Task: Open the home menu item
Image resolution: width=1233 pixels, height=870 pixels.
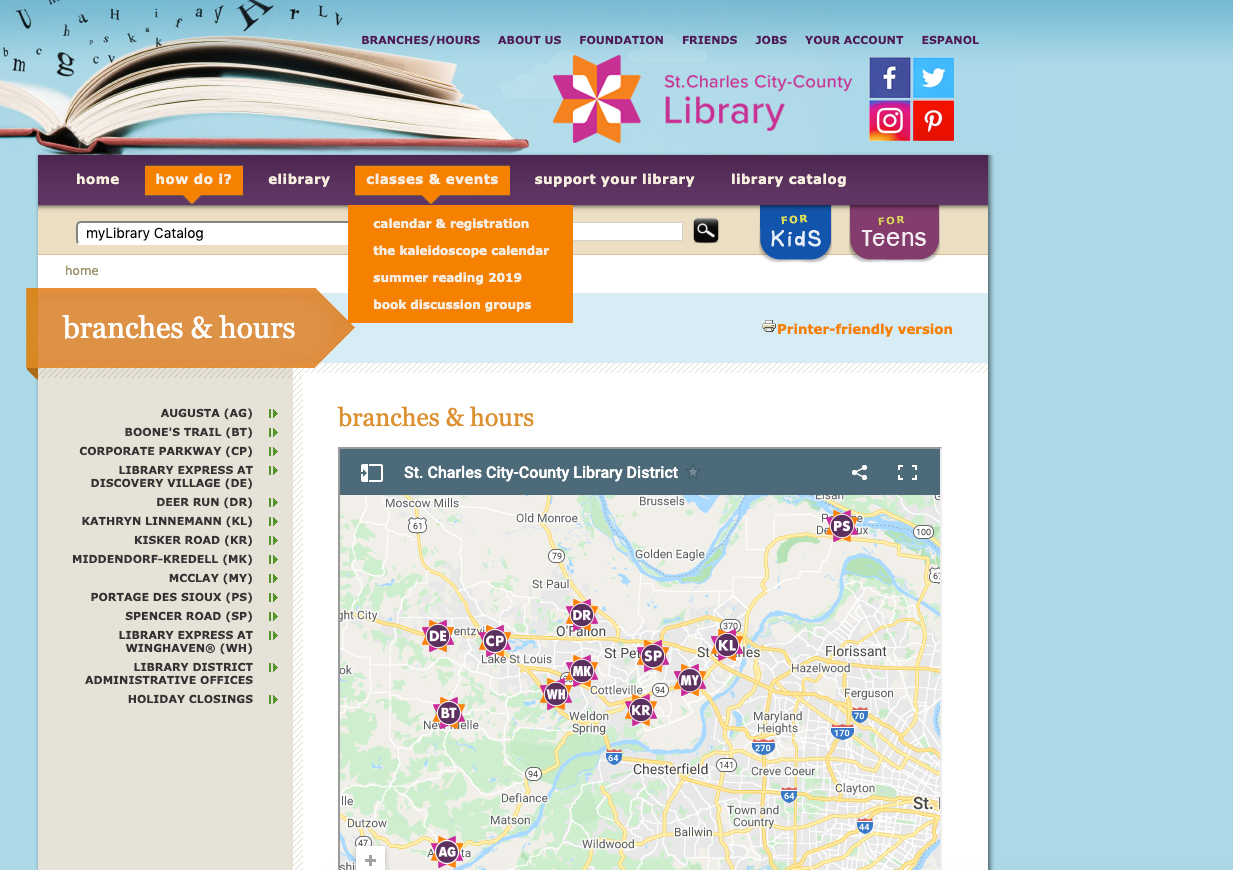Action: tap(98, 179)
